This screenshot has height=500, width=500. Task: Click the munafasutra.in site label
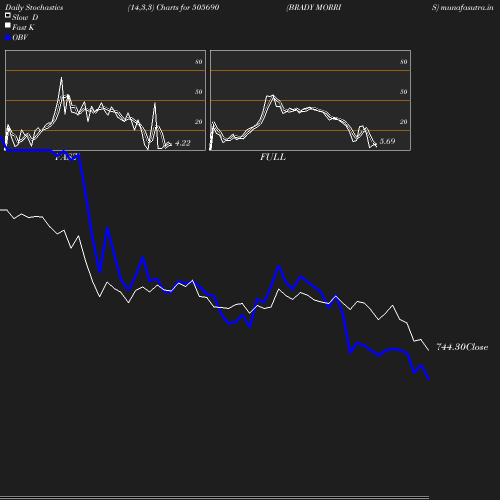click(463, 7)
